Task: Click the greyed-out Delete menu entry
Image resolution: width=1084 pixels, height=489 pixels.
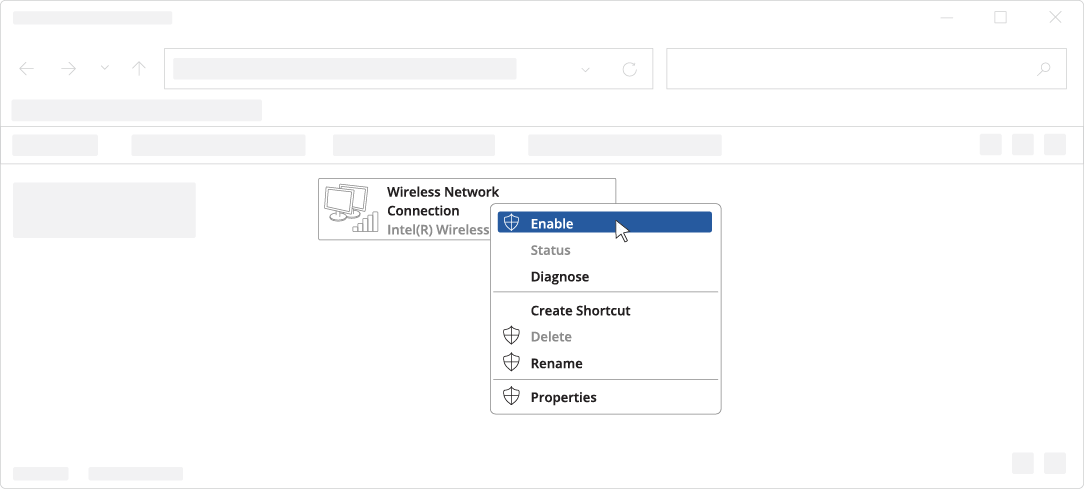Action: tap(551, 337)
